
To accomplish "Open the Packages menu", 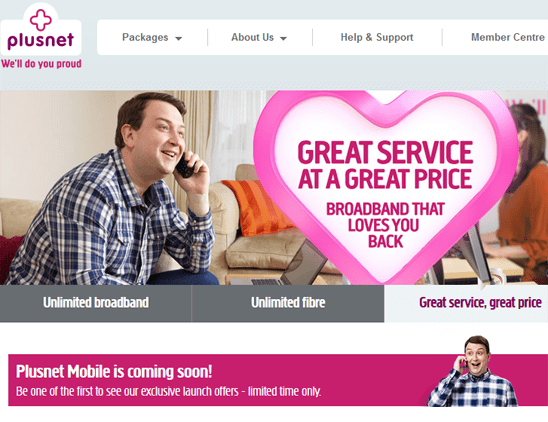I will [x=152, y=37].
